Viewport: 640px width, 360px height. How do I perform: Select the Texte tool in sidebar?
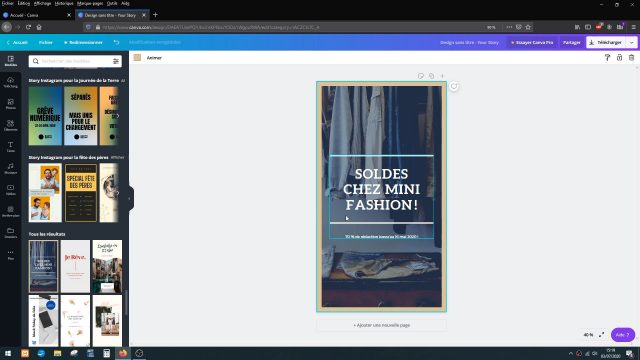point(11,147)
